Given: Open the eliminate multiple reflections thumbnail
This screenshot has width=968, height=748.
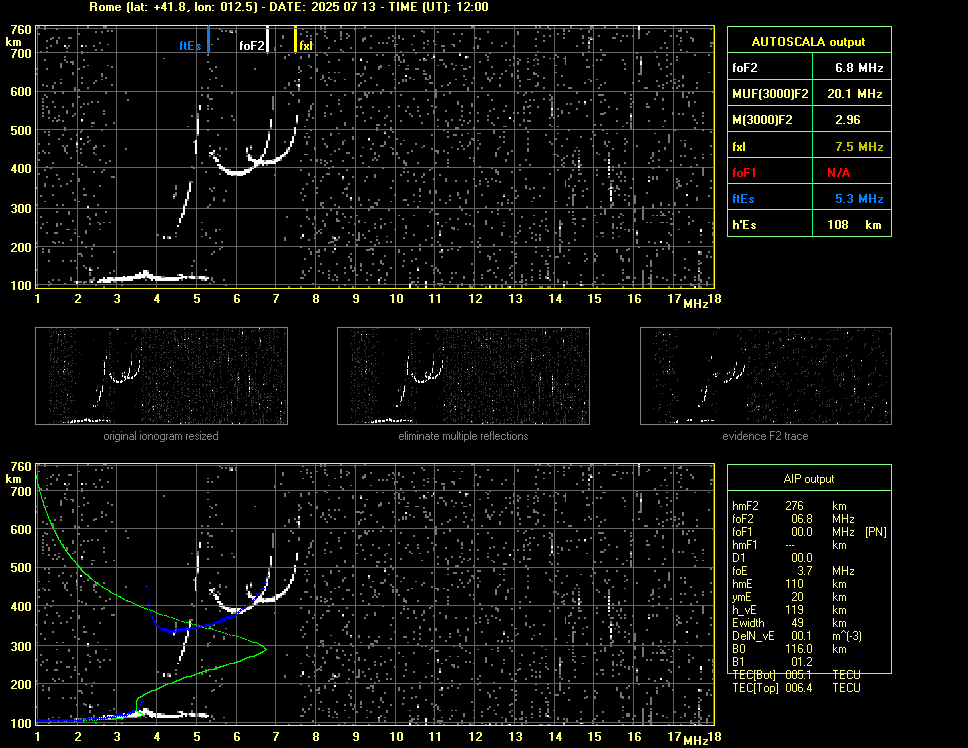Looking at the screenshot, I should [x=463, y=376].
